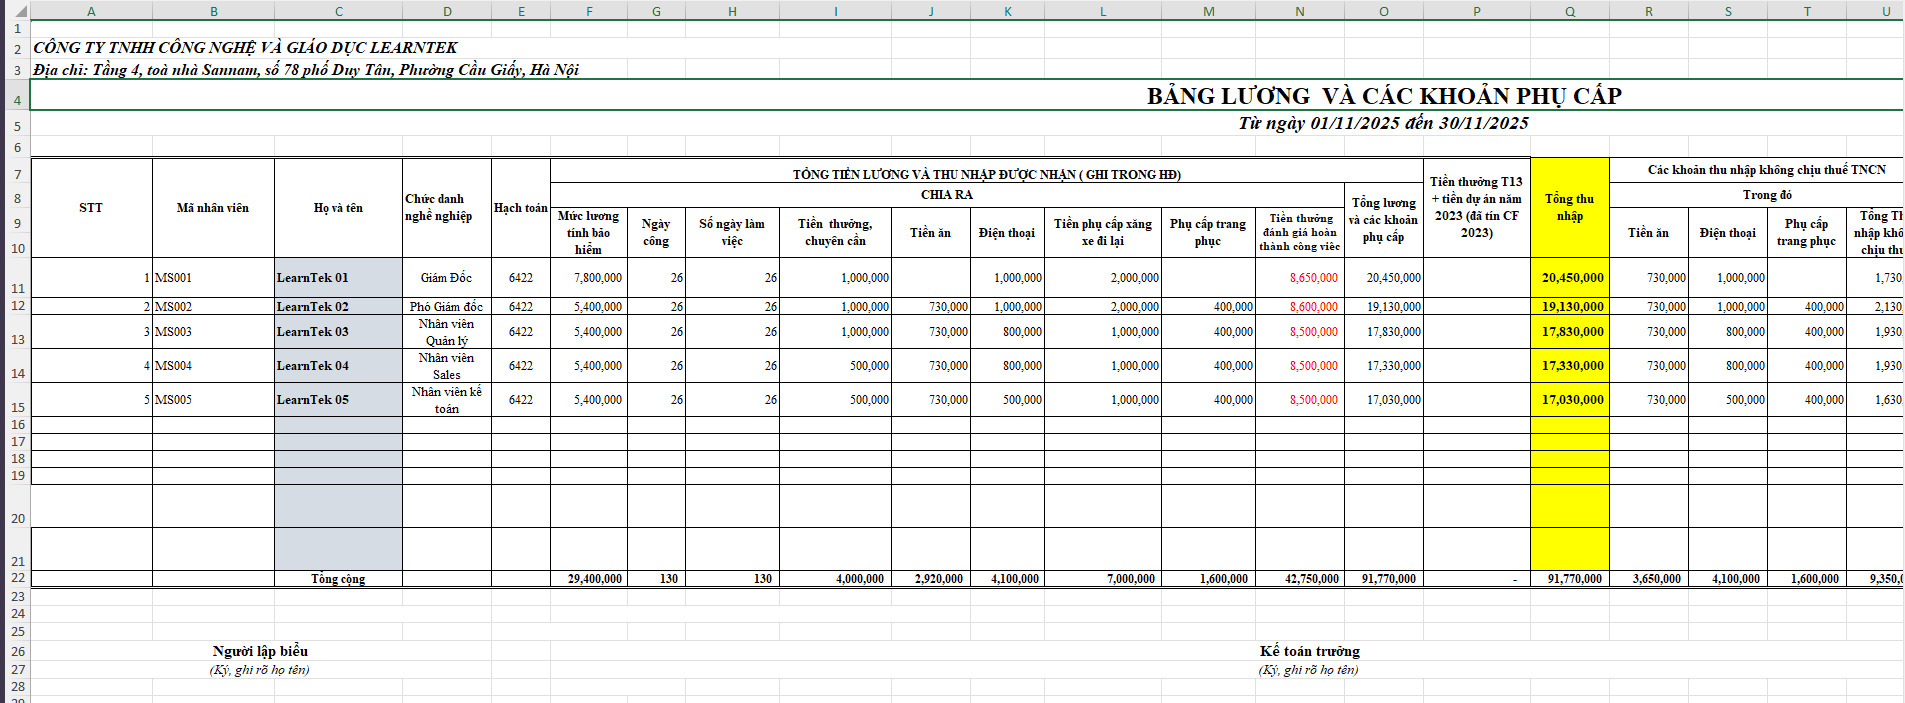Select the date range Từ ngày 01/11/2025 cell
Screen dimensions: 1905x703
click(x=1383, y=123)
